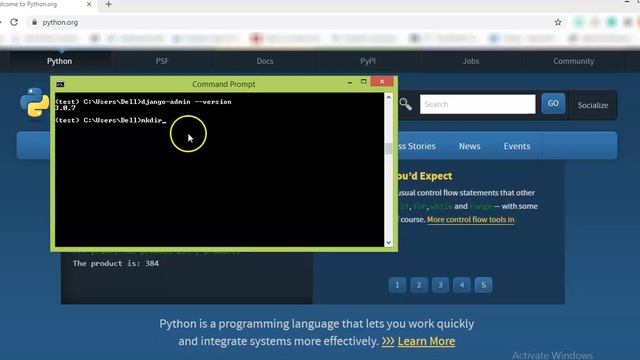Maximize the Command Prompt window

click(x=363, y=82)
